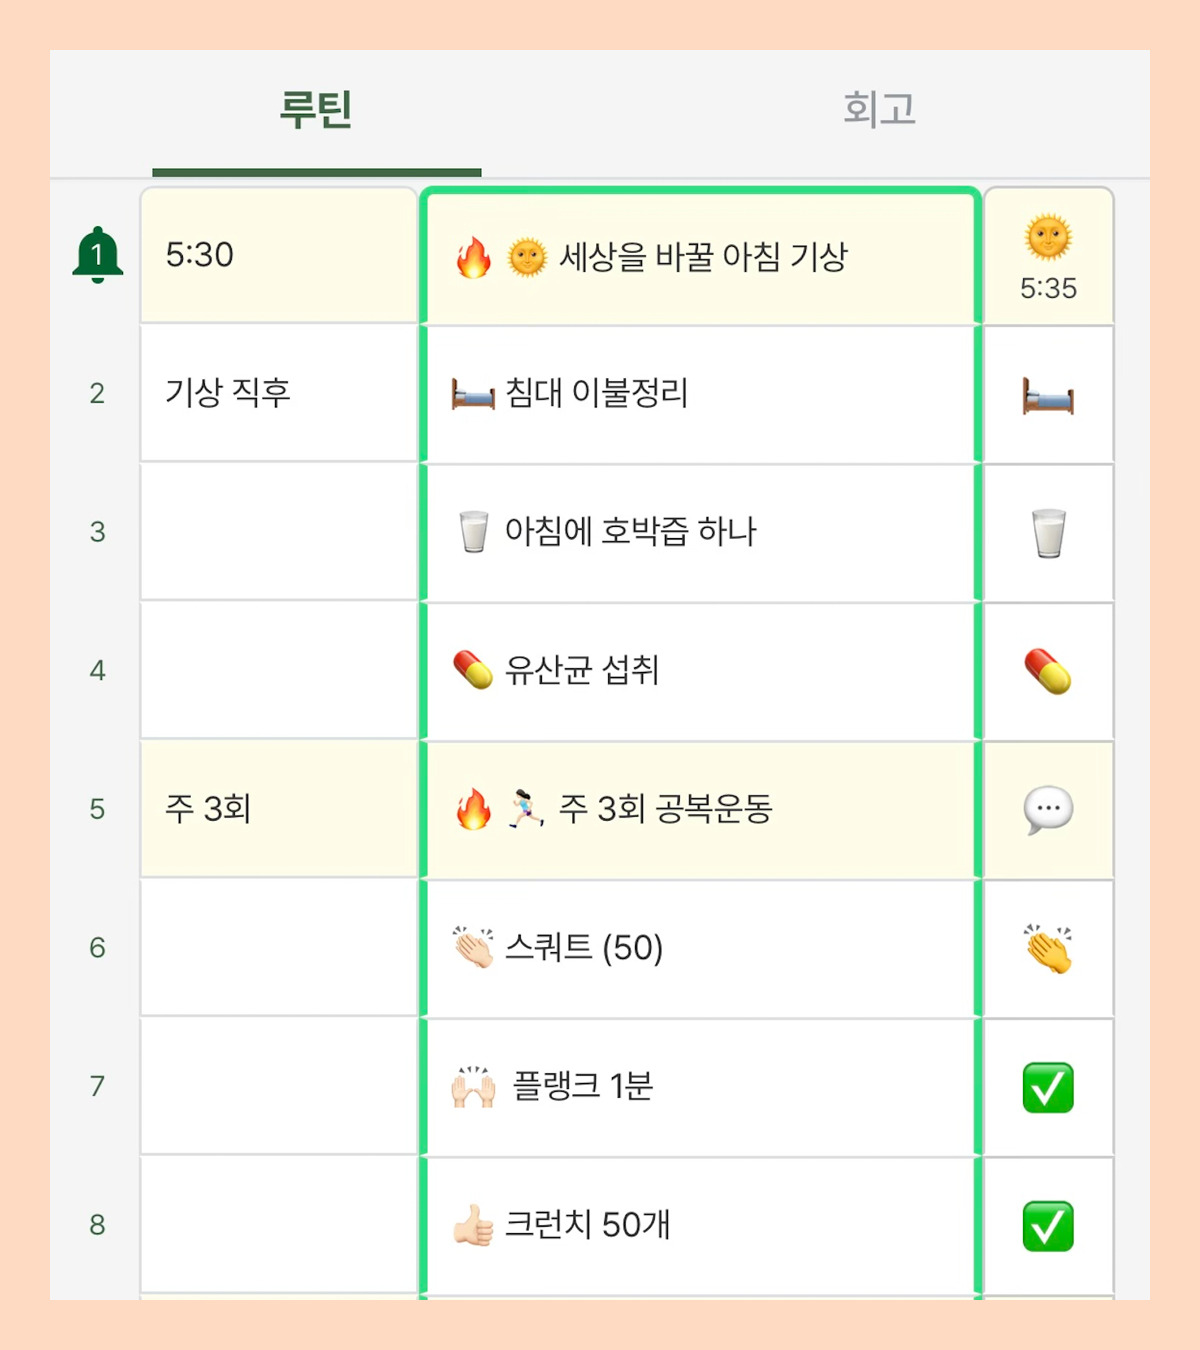Switch to the 회고 tab
The height and width of the screenshot is (1350, 1200).
click(x=878, y=110)
